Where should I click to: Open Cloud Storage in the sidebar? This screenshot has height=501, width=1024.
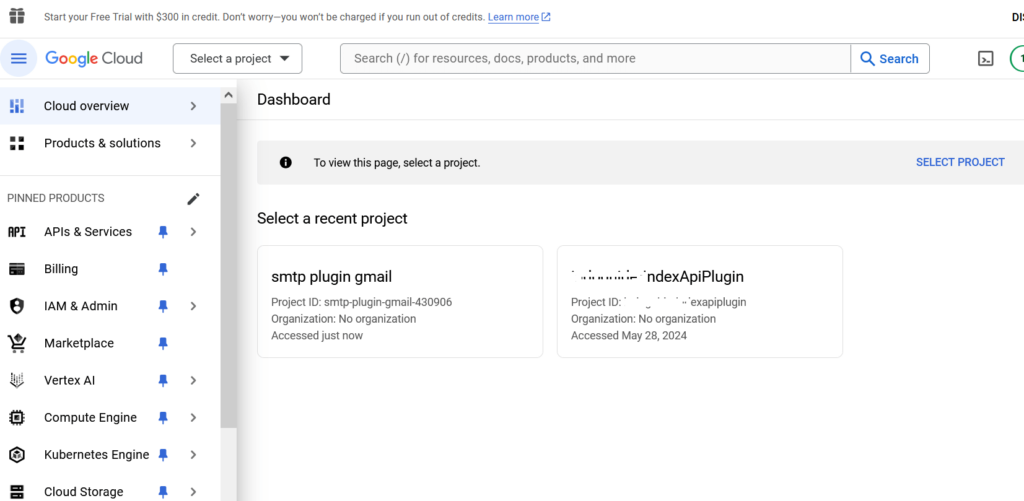(x=84, y=491)
